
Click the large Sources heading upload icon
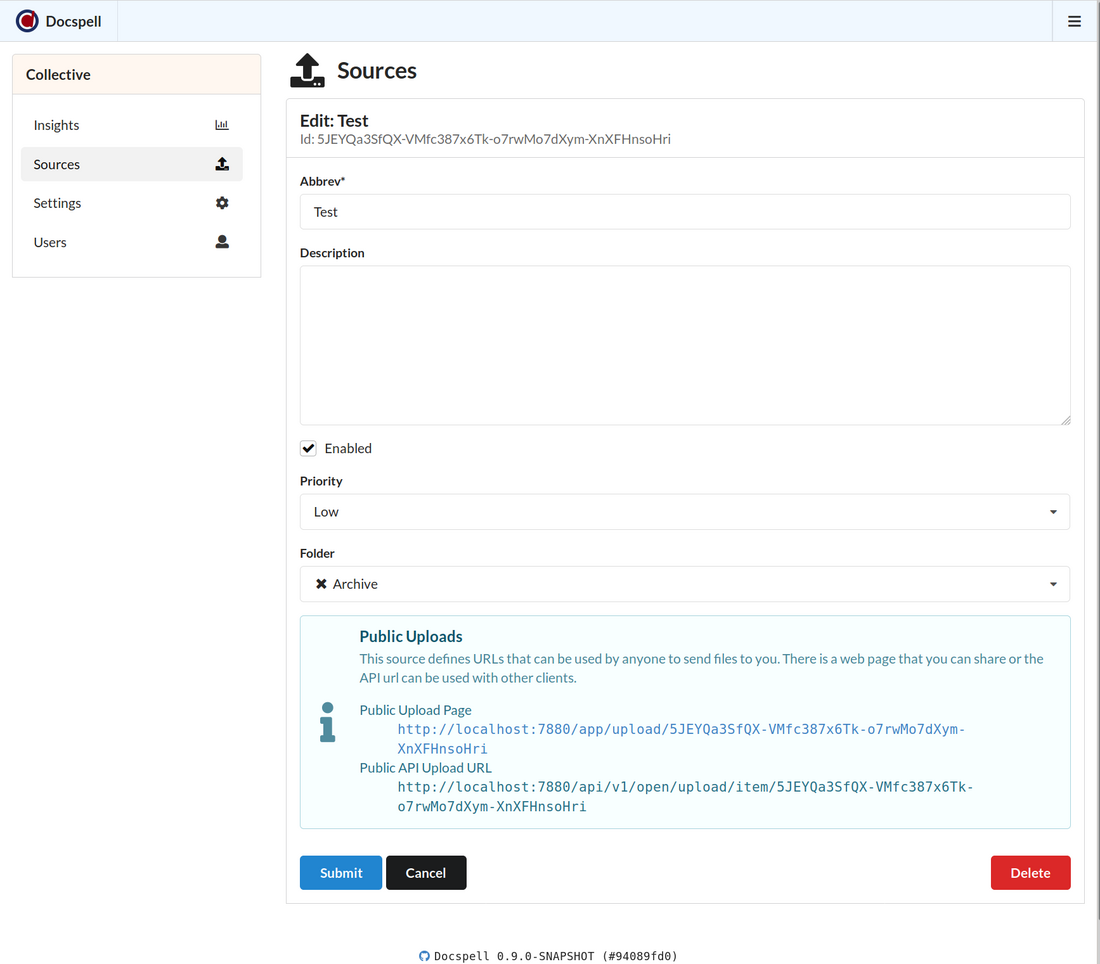click(x=307, y=71)
